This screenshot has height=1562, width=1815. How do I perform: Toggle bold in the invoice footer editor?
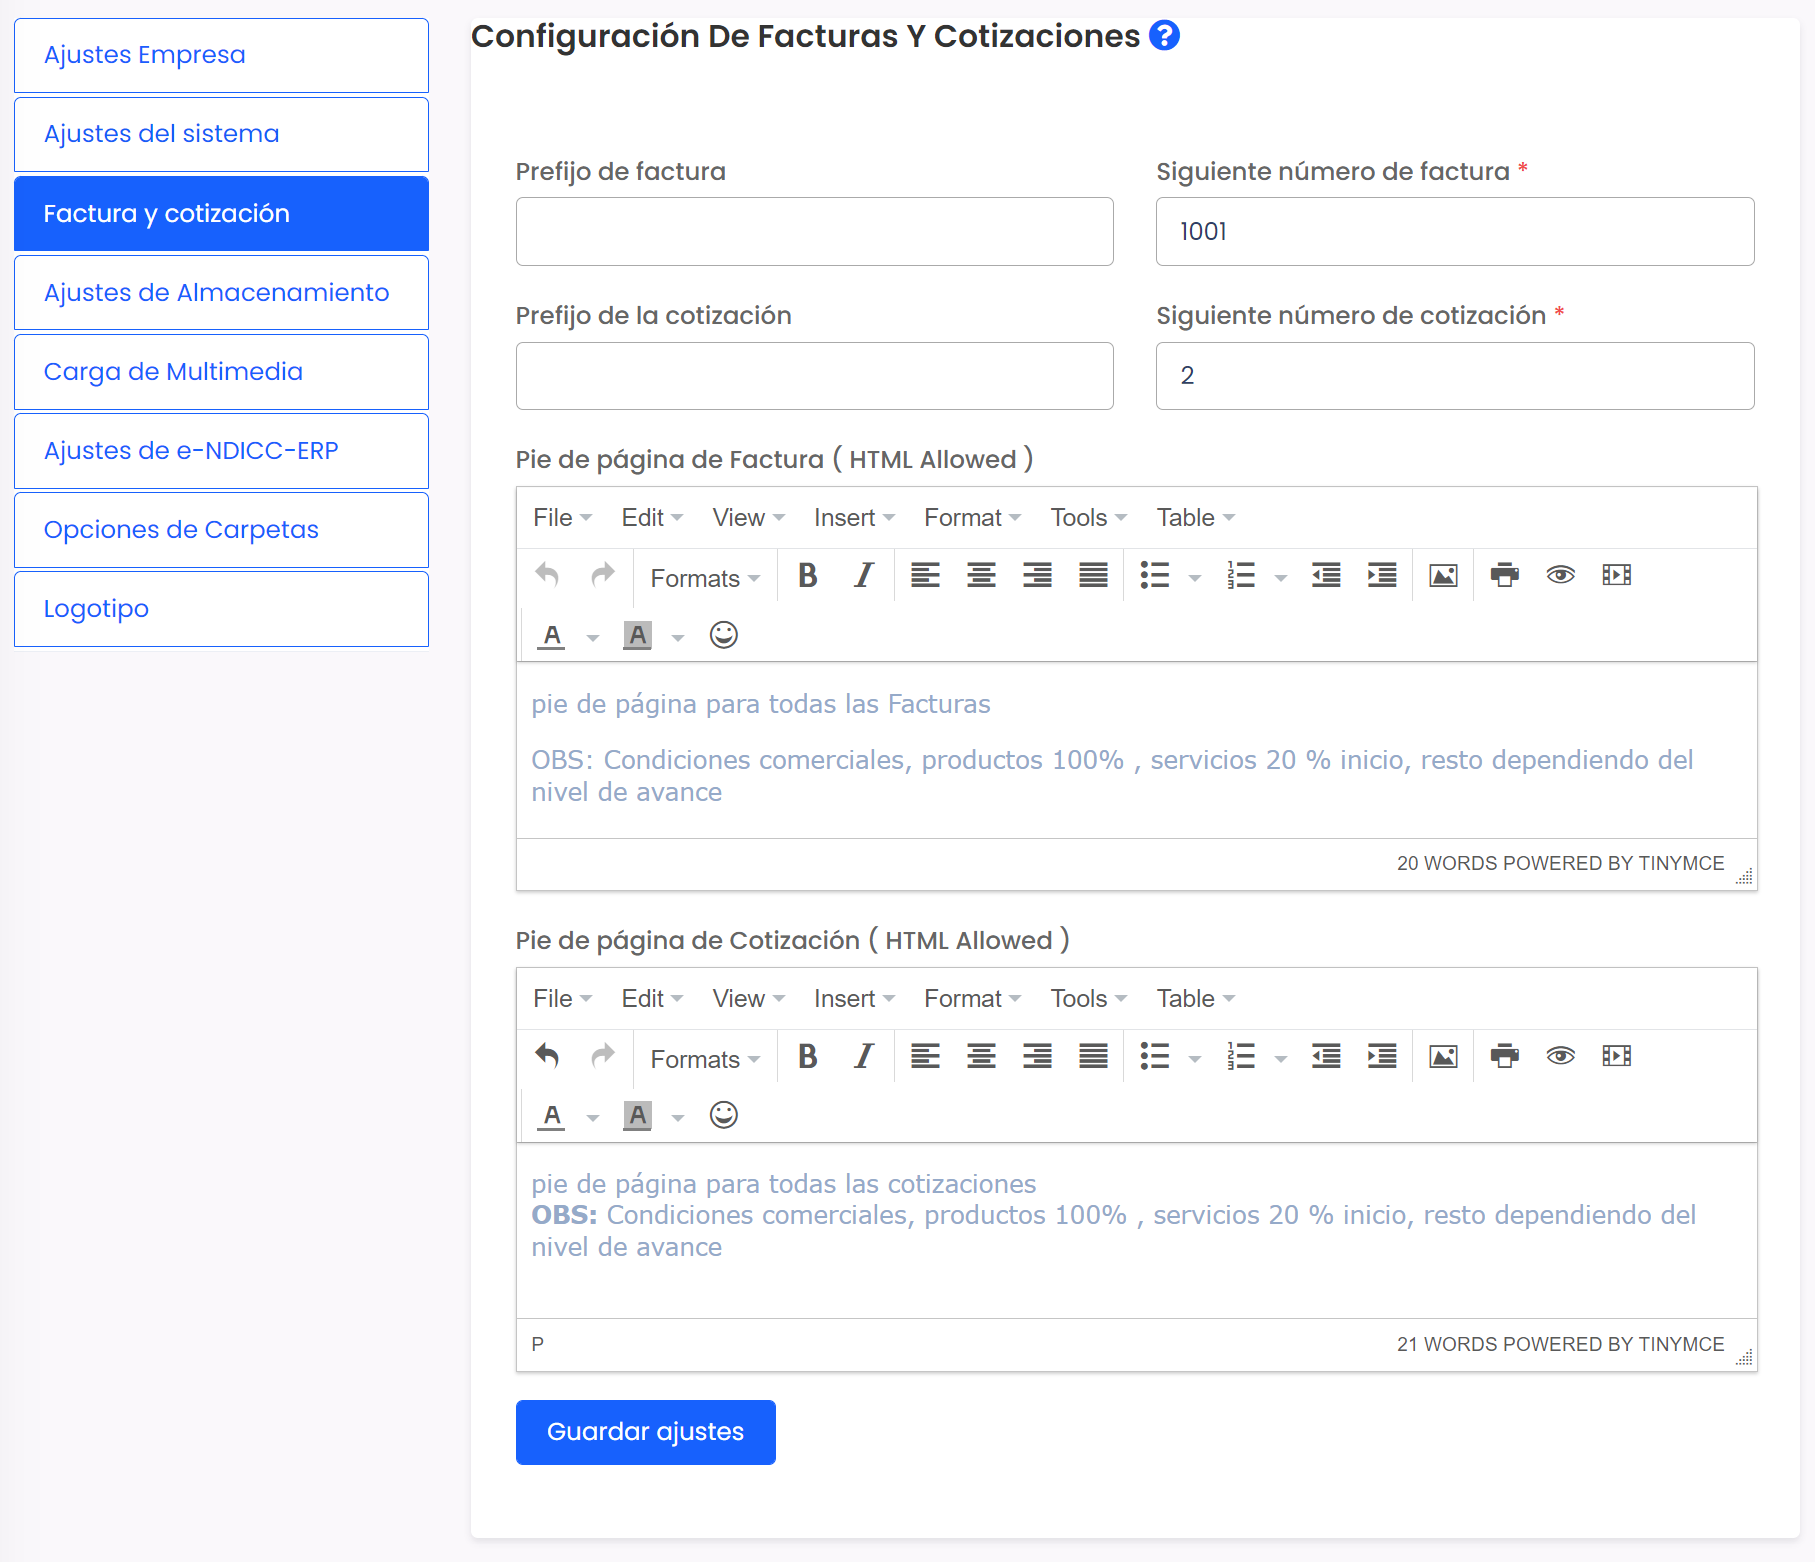coord(808,576)
